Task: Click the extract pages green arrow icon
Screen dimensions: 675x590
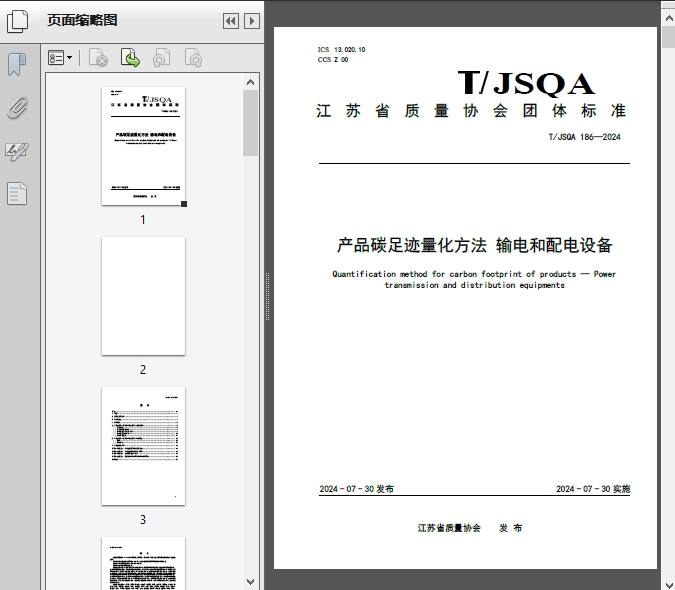Action: (x=130, y=58)
